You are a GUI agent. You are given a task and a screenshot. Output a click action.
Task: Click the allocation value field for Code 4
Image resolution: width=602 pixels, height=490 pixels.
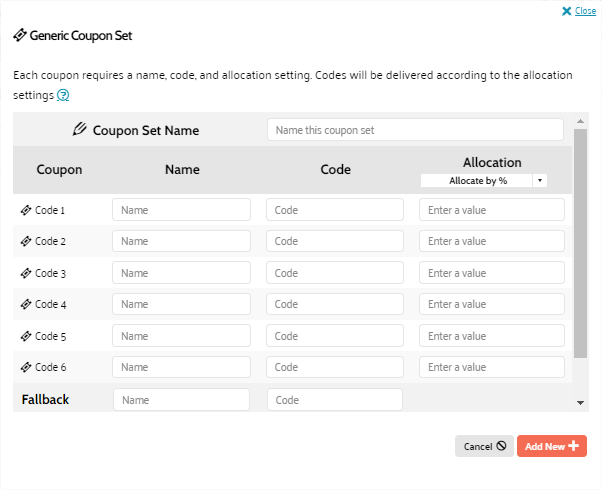[492, 304]
